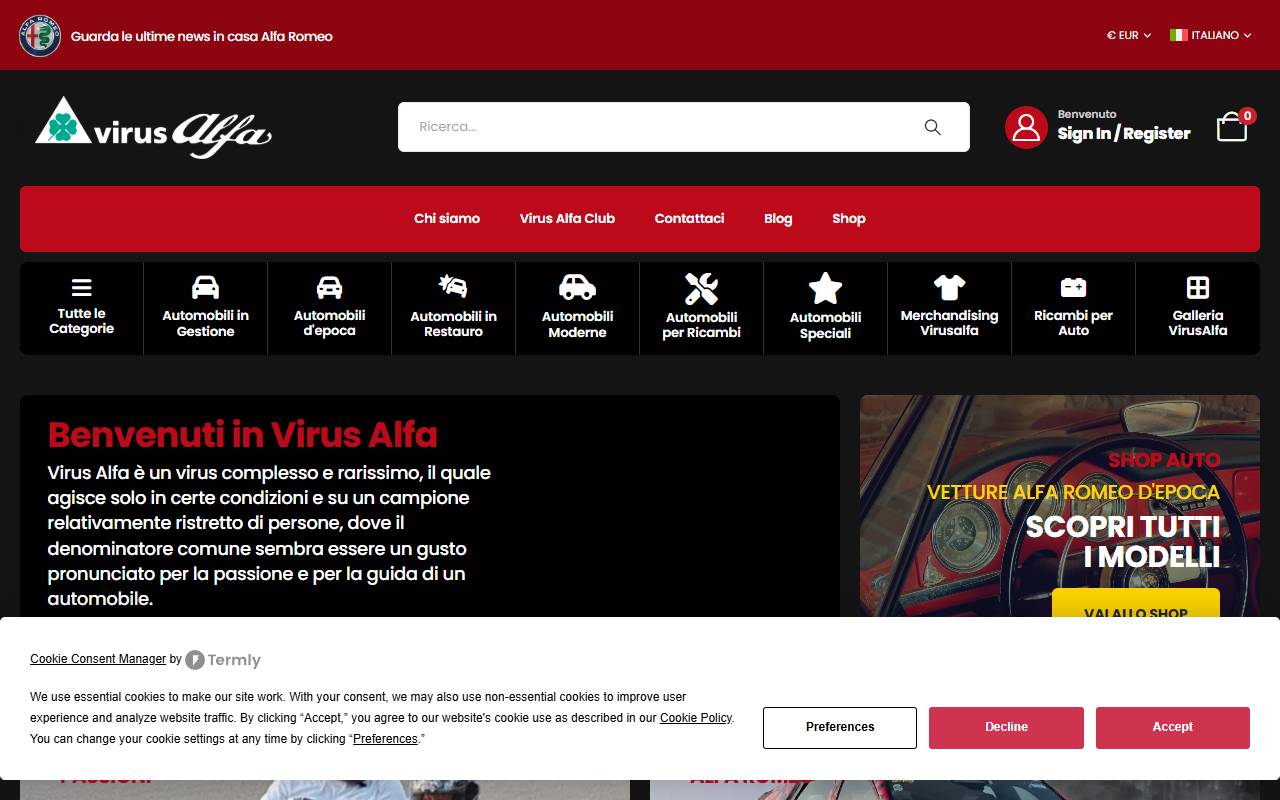Click the Shop Auto dashboard banner image
The image size is (1280, 800).
(x=1060, y=506)
